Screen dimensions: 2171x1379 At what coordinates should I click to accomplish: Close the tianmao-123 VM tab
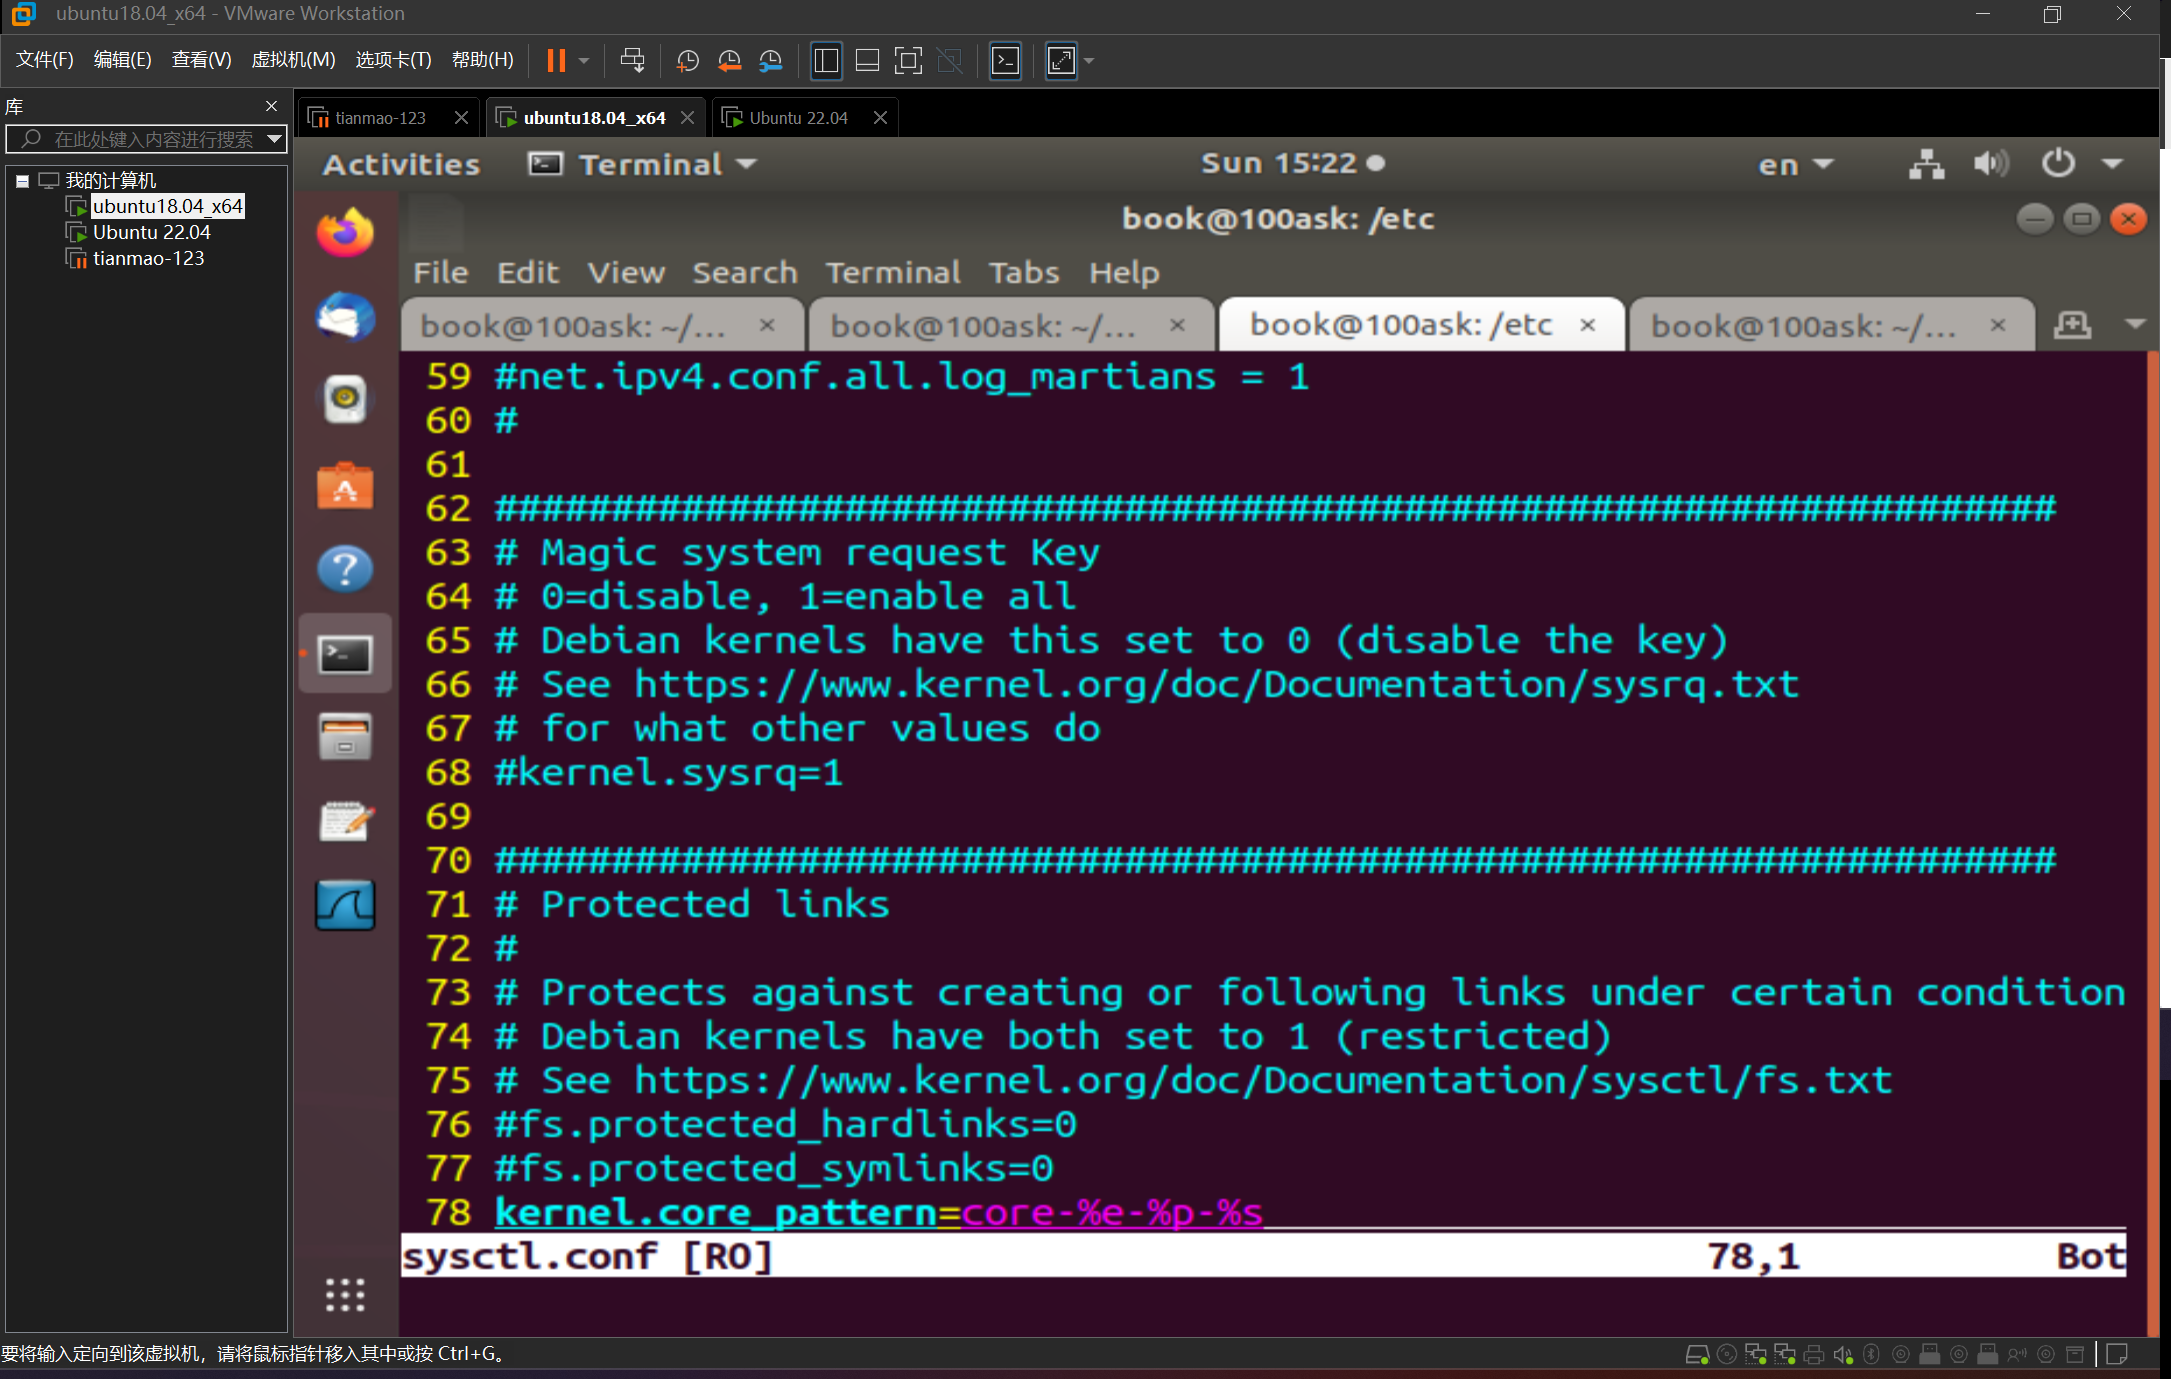point(461,118)
